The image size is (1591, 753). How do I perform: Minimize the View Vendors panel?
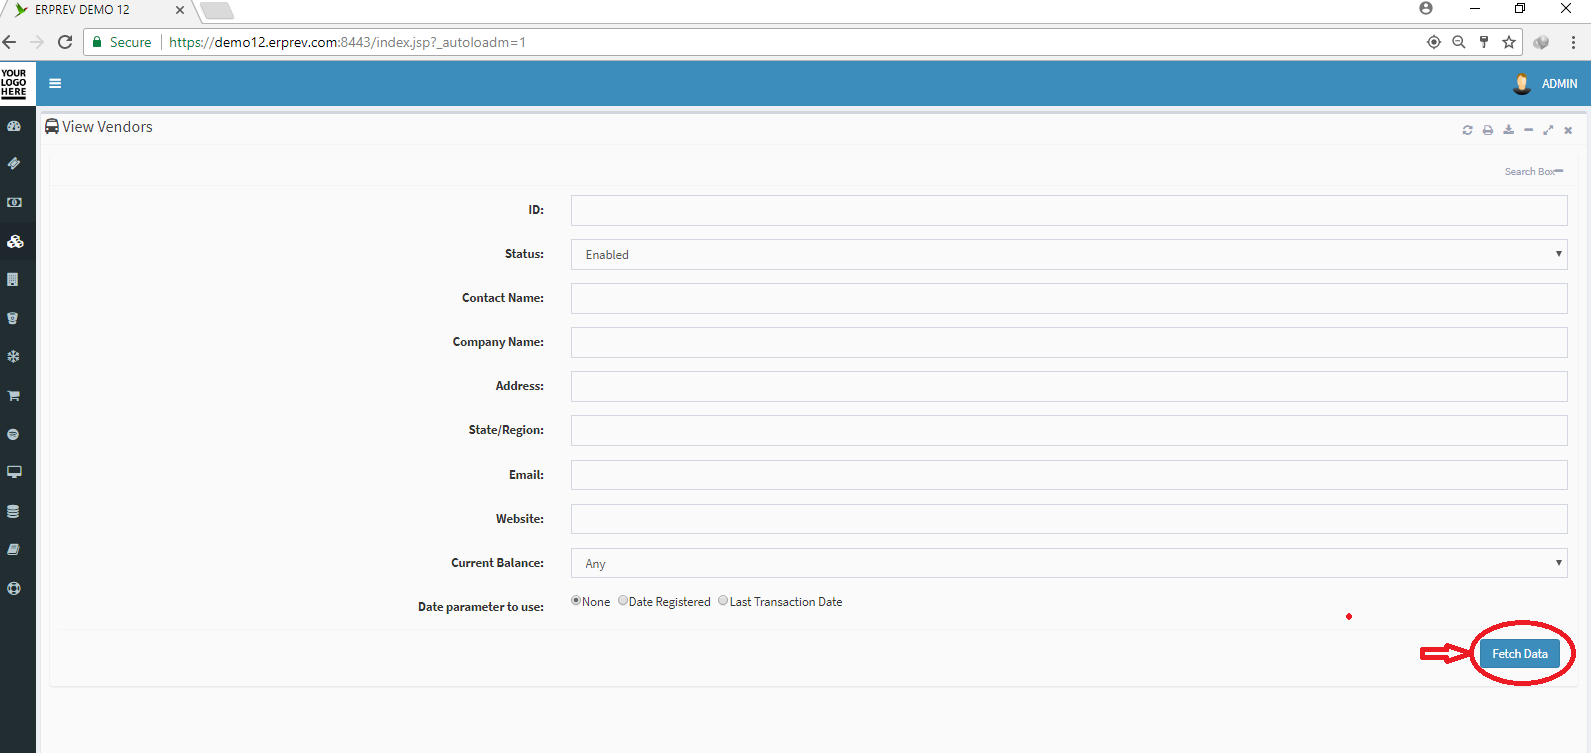click(x=1528, y=130)
